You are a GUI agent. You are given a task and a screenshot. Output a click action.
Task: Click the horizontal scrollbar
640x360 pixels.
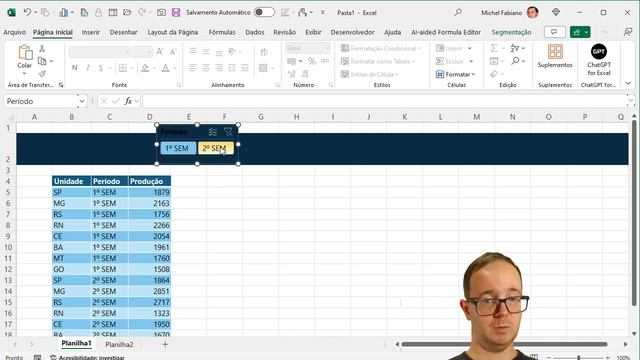[x=504, y=344]
